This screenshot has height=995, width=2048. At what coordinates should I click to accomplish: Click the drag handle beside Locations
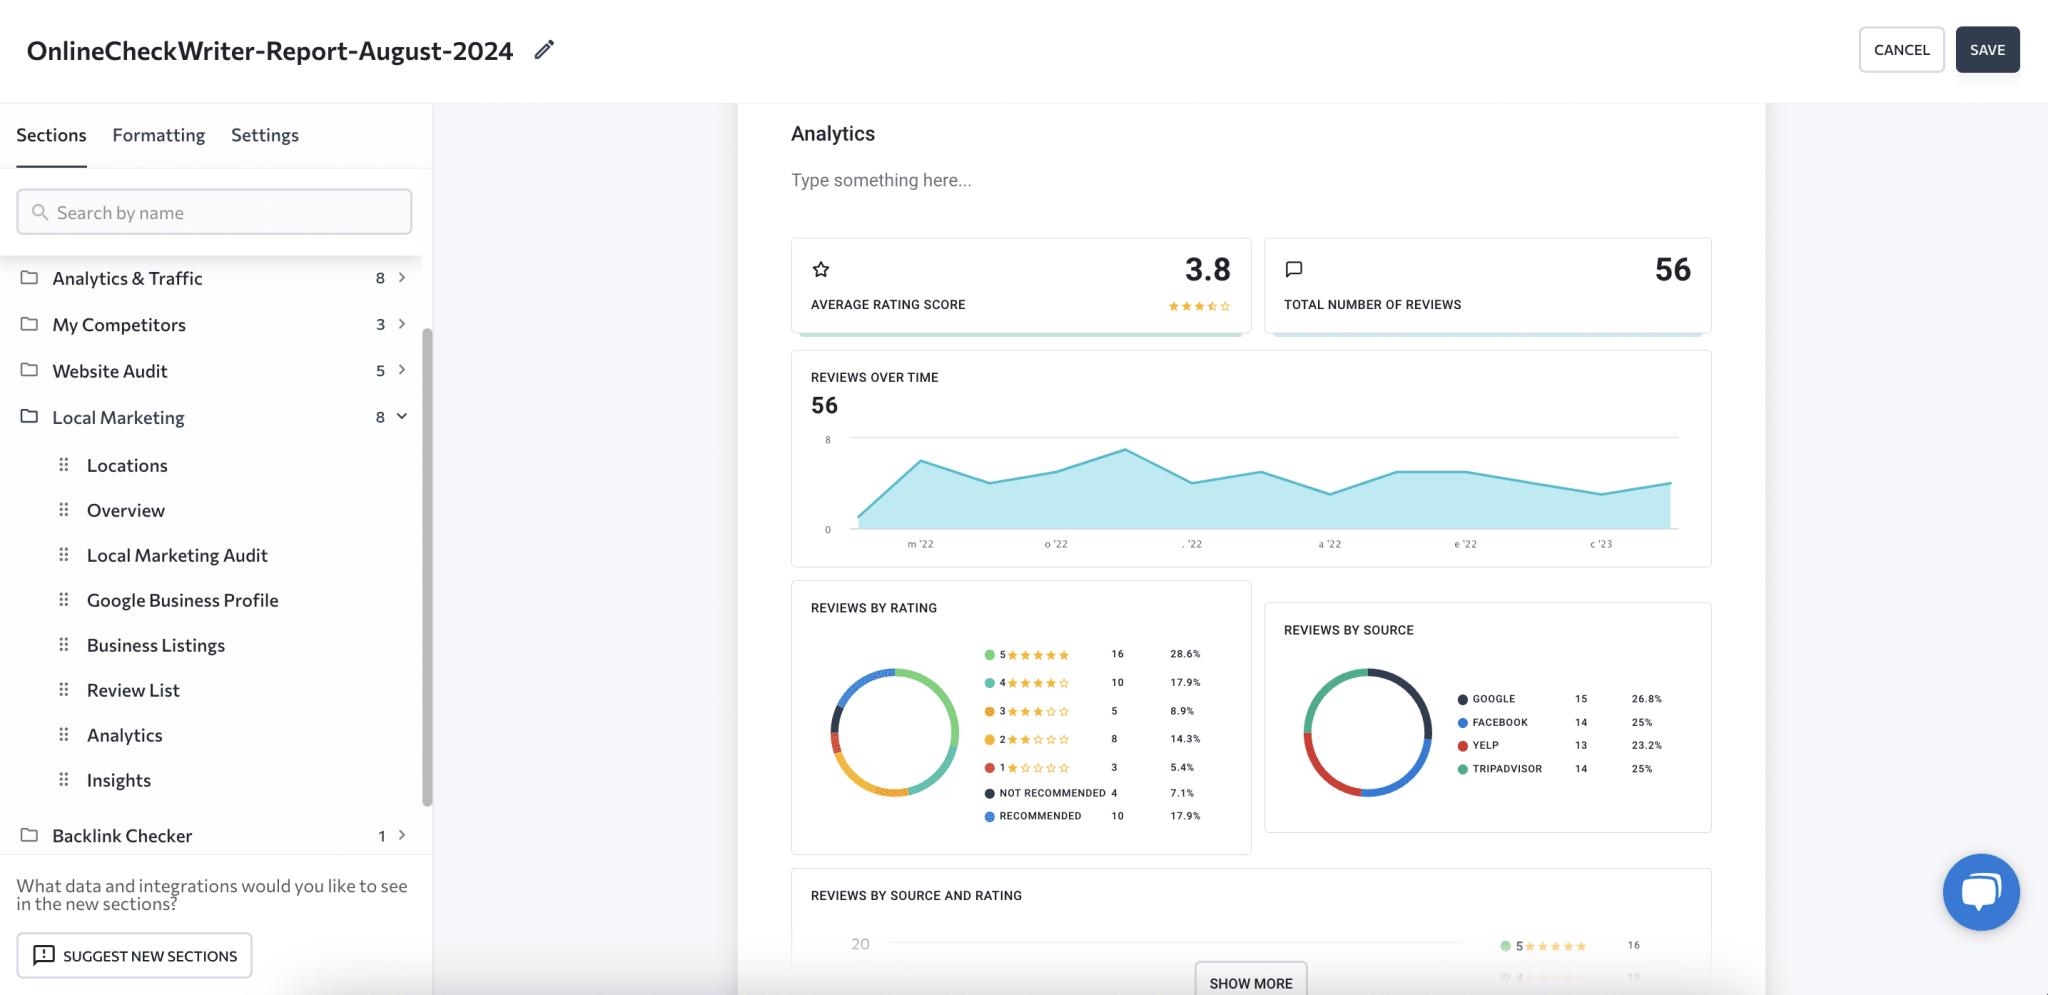tap(63, 464)
